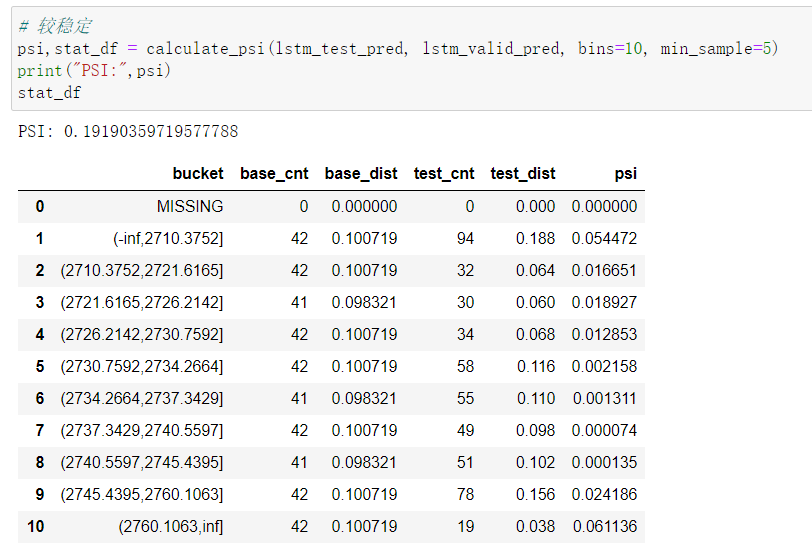Click the print PSI statement line
This screenshot has width=812, height=556.
(x=94, y=70)
